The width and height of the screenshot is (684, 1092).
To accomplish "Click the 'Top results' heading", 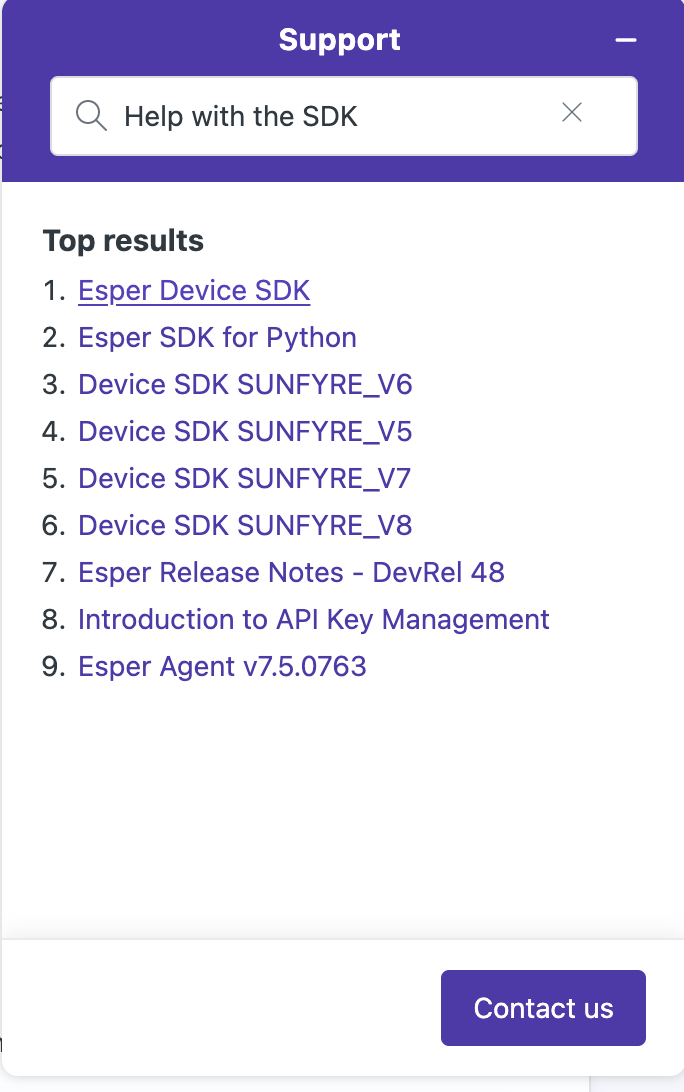I will 123,241.
